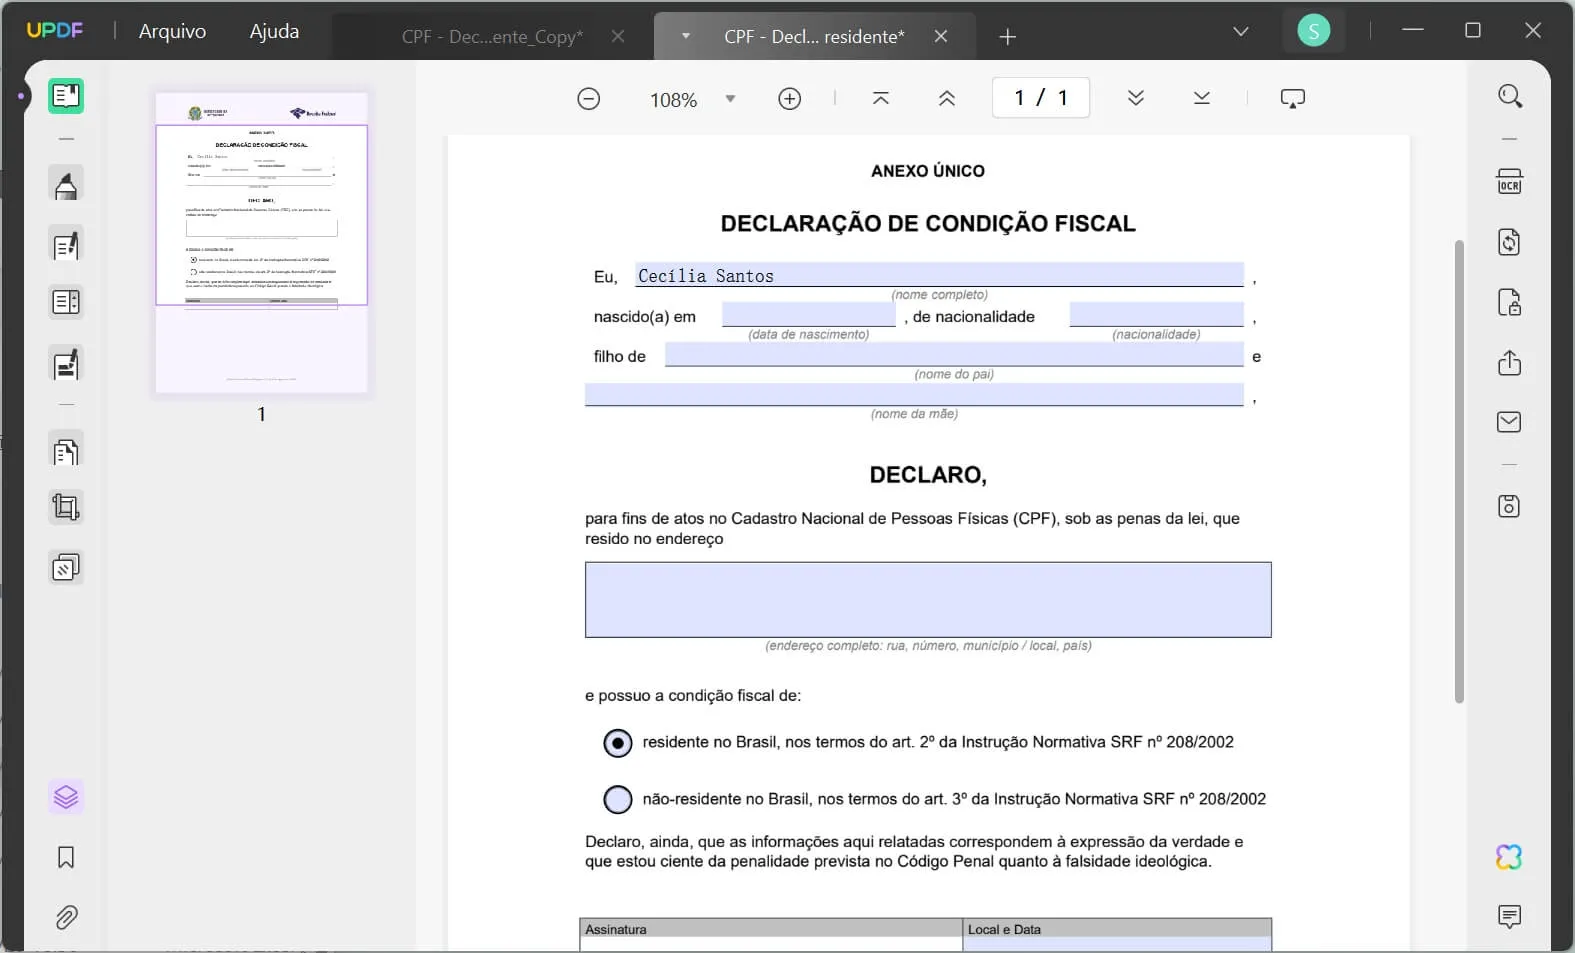Zoom out with the minus button
Screen dimensions: 1575x953
pyautogui.click(x=589, y=99)
